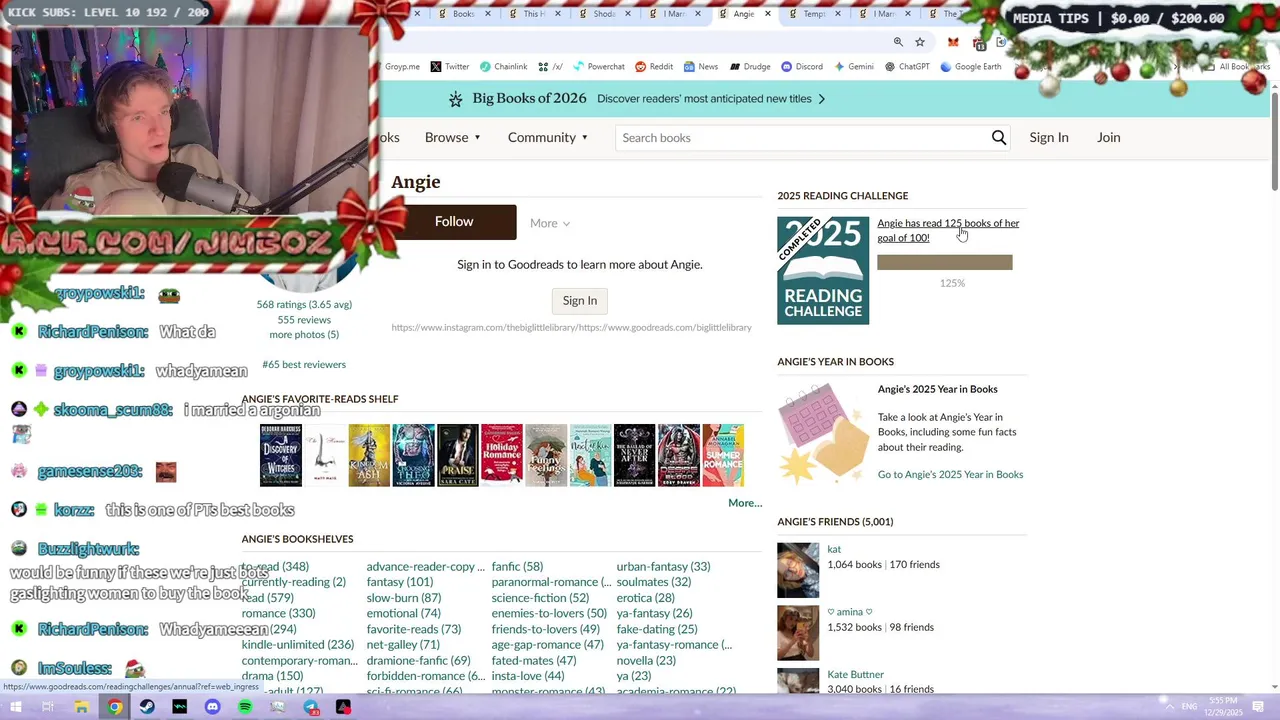
Task: Switch to the Tempt browser tab
Action: click(x=815, y=14)
